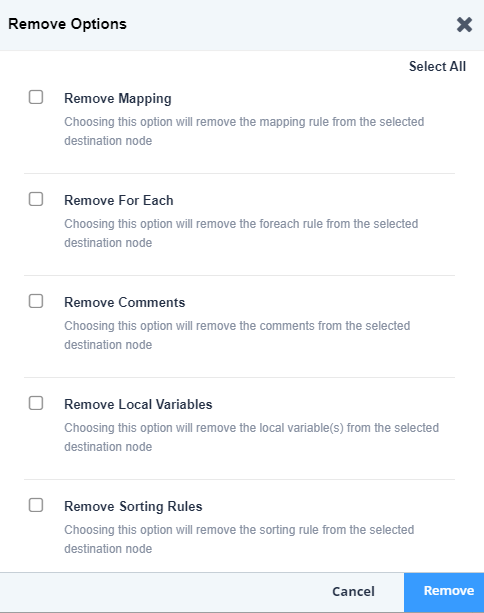Click the sorting rule description text
This screenshot has height=613, width=484.
tap(239, 540)
